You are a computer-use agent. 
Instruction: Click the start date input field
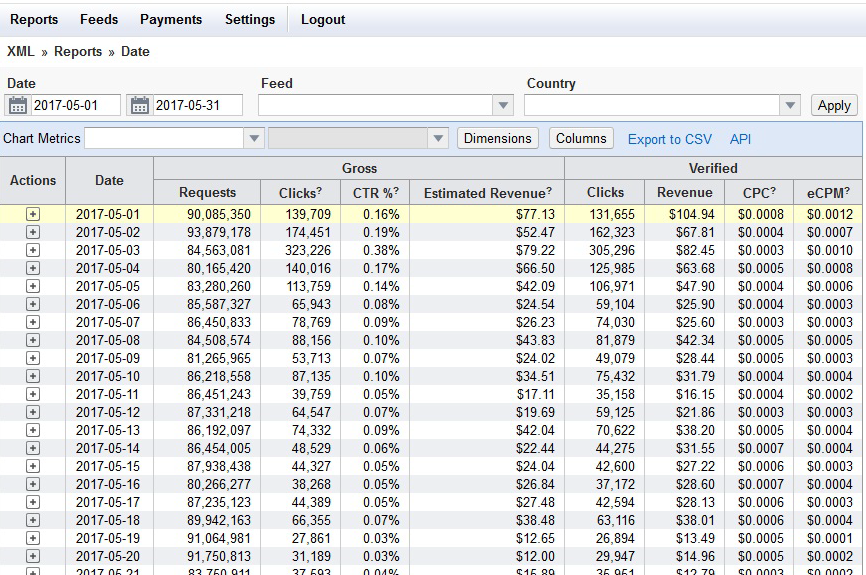pos(75,105)
